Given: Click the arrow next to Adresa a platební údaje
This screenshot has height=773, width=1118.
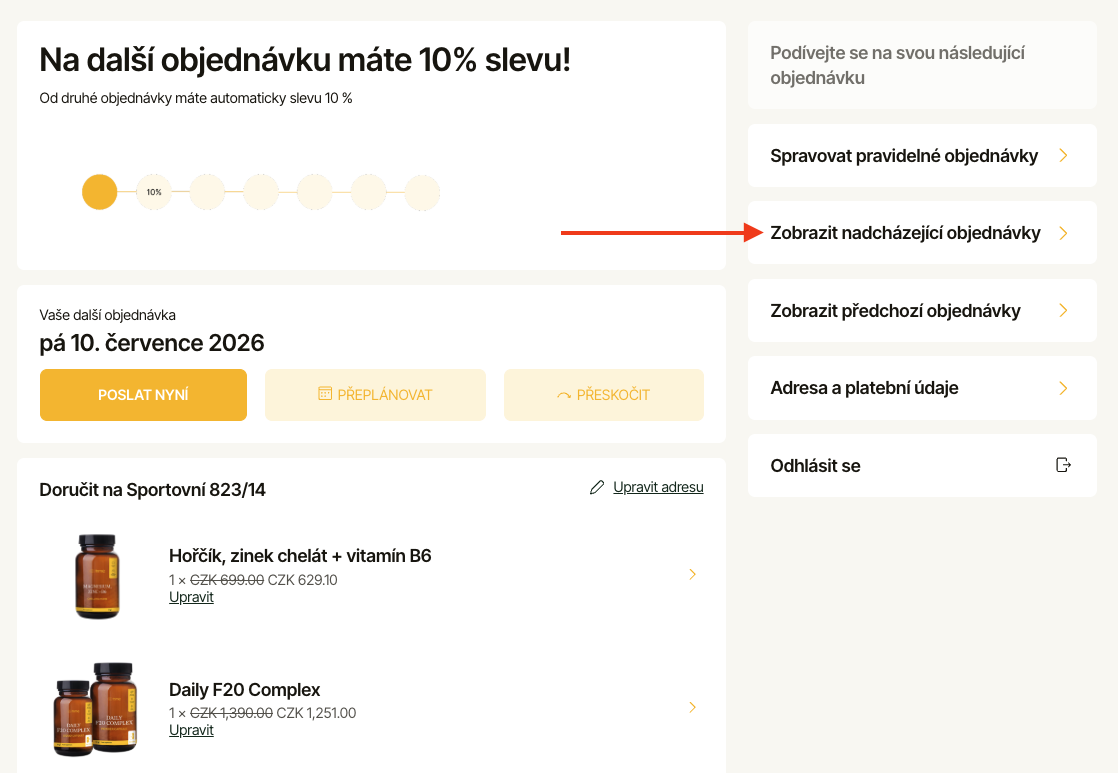Looking at the screenshot, I should tap(1063, 388).
